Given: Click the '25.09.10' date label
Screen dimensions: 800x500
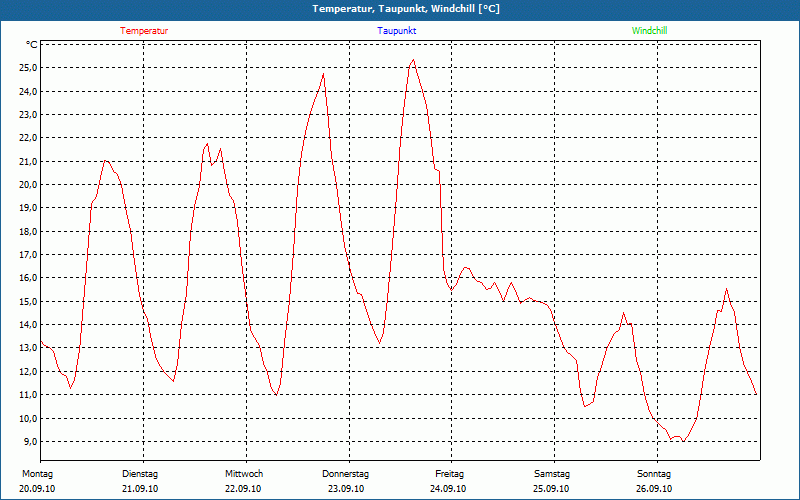Looking at the screenshot, I should click(x=551, y=489).
